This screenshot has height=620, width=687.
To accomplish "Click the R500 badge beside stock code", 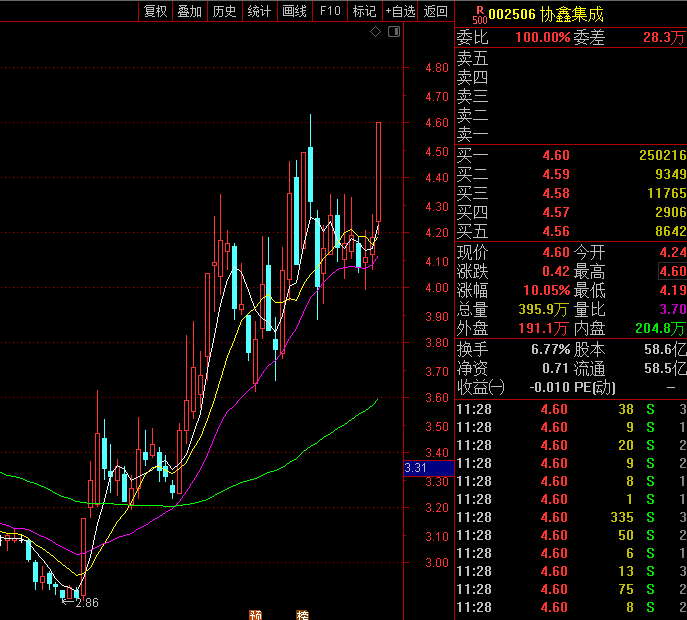I will (478, 15).
